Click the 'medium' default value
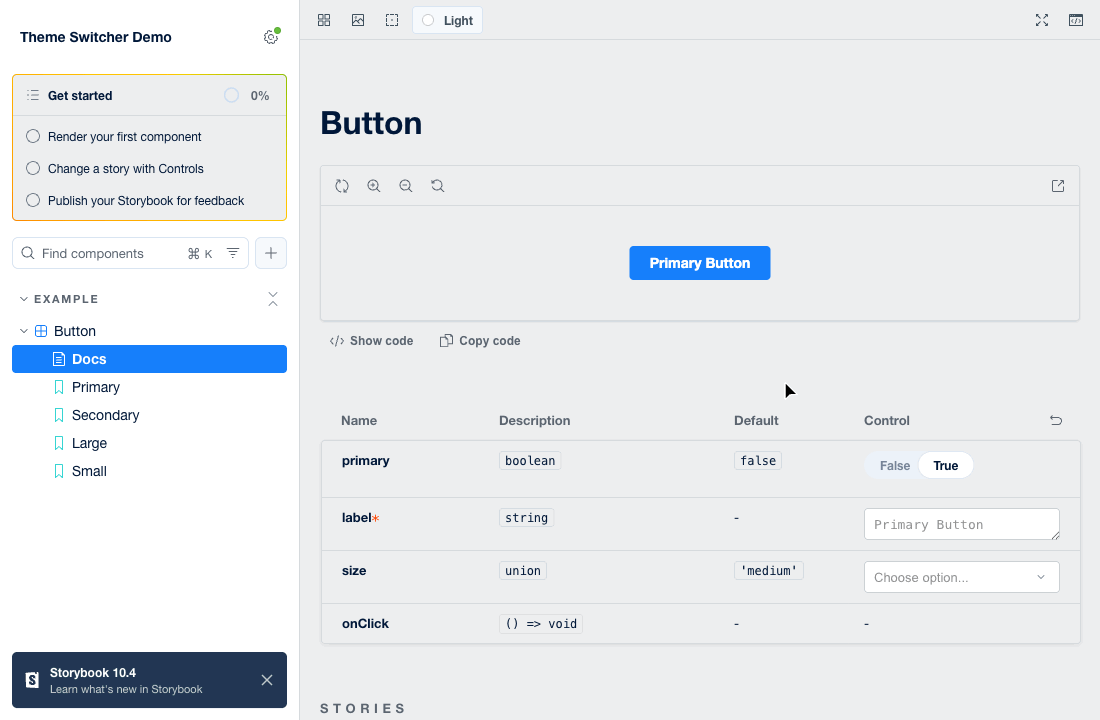This screenshot has width=1100, height=720. click(x=768, y=571)
